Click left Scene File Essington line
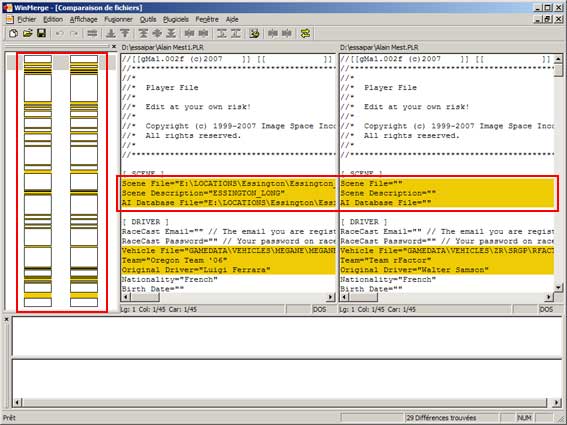 pos(229,183)
